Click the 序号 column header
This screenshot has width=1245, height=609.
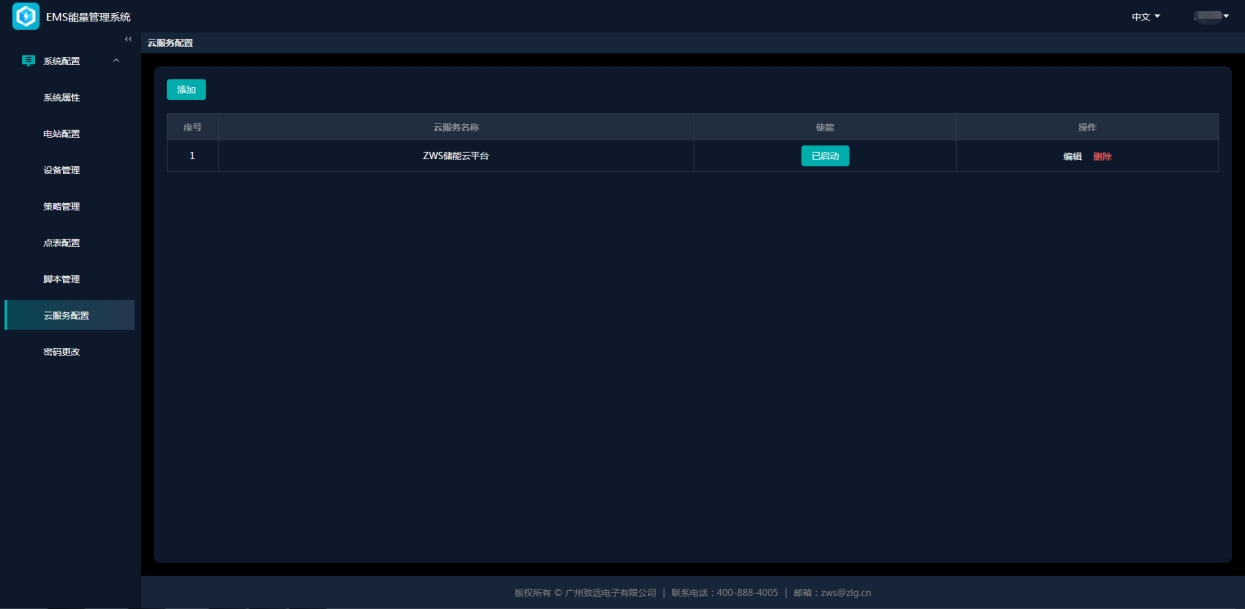(x=193, y=127)
